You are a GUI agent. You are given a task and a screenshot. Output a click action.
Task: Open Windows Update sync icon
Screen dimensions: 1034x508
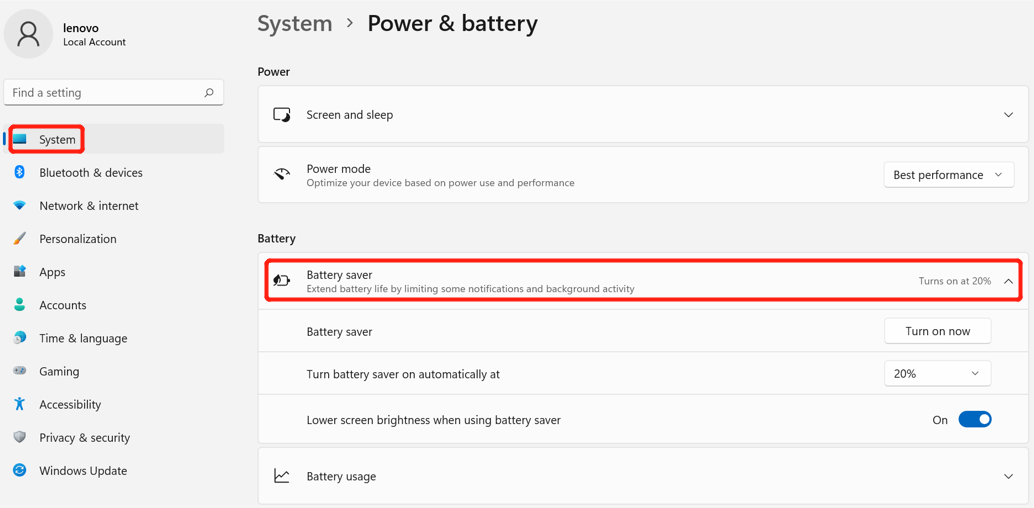pyautogui.click(x=20, y=470)
